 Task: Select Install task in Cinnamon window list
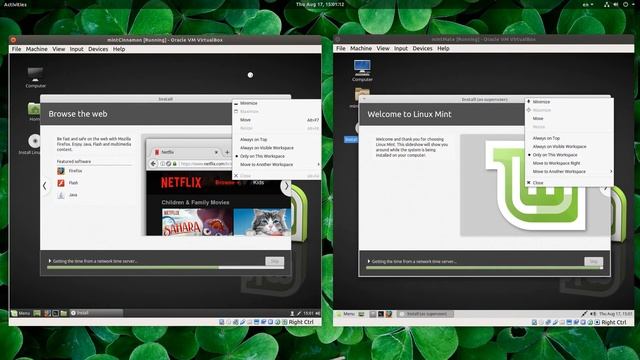pyautogui.click(x=96, y=313)
